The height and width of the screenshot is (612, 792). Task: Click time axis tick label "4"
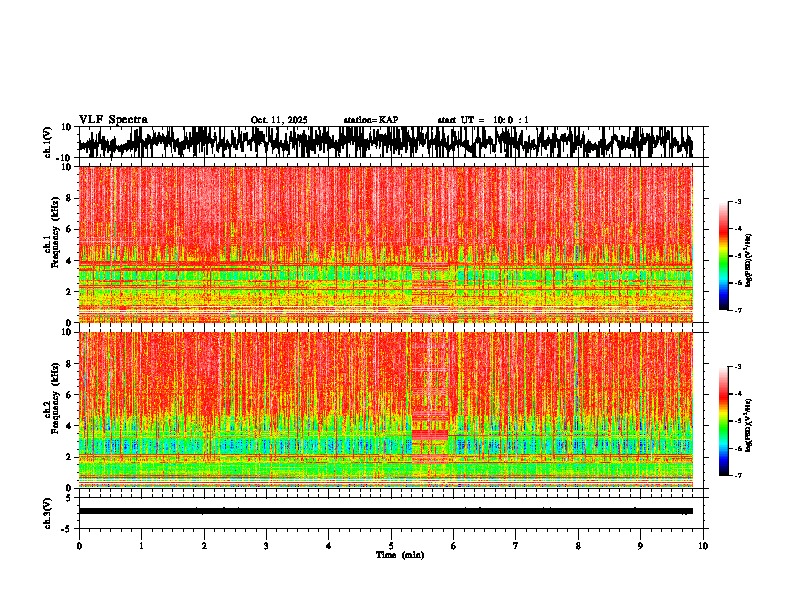[329, 546]
